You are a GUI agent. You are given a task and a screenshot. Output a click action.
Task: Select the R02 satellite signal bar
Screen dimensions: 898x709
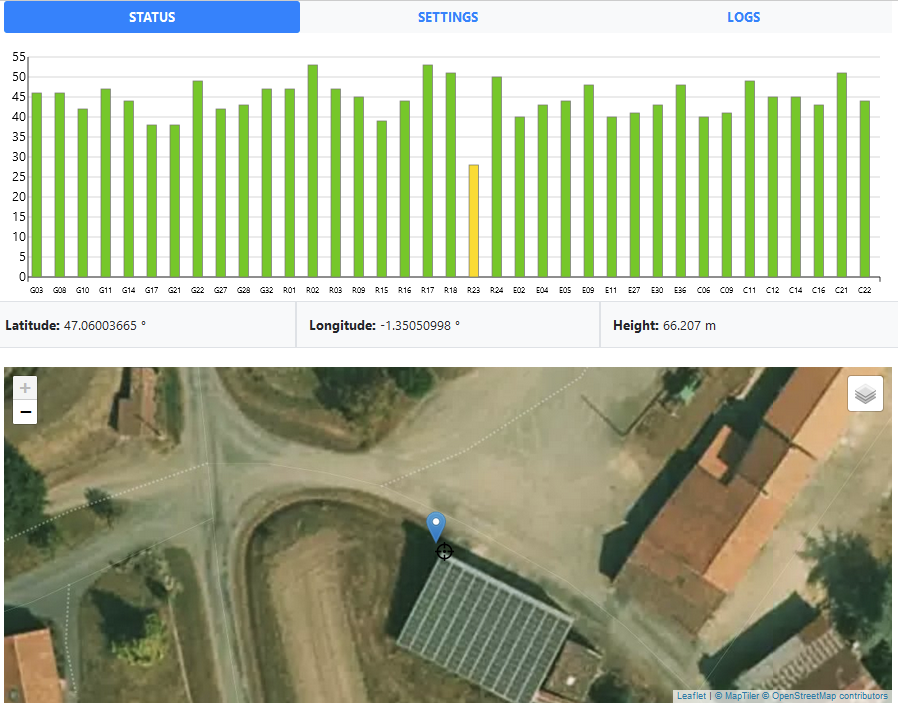click(x=313, y=171)
